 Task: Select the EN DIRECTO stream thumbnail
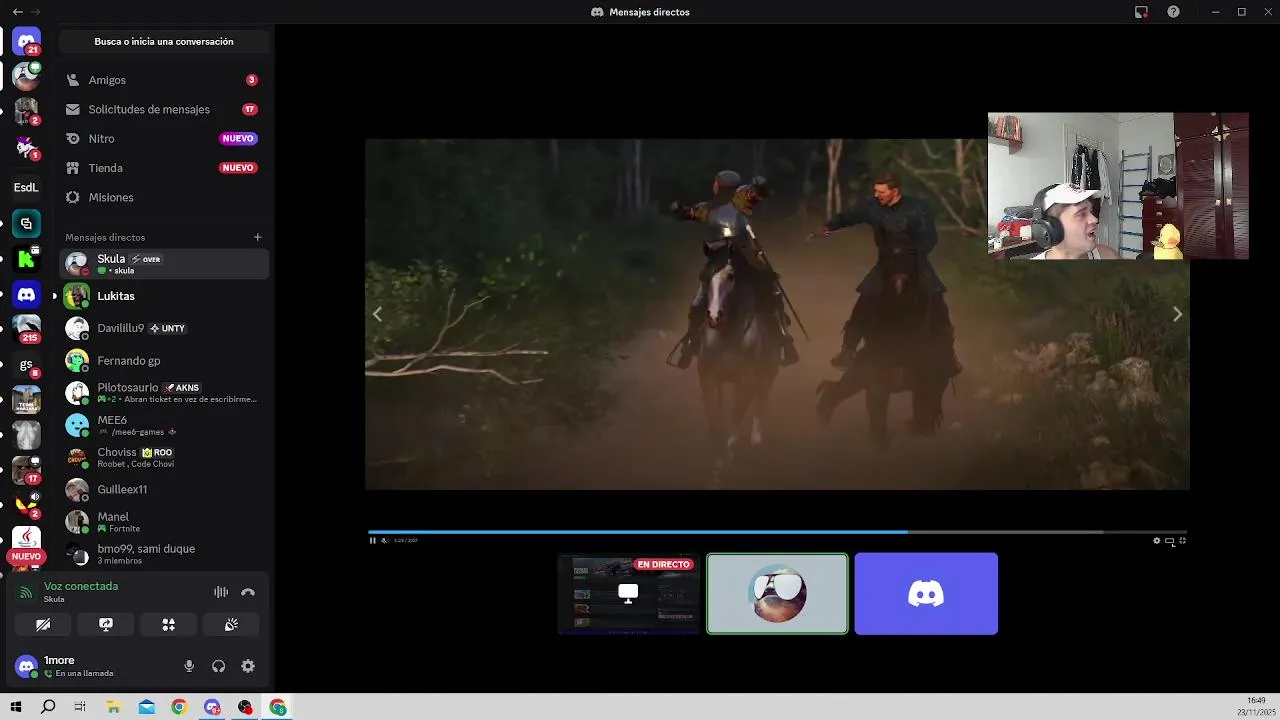click(x=628, y=593)
